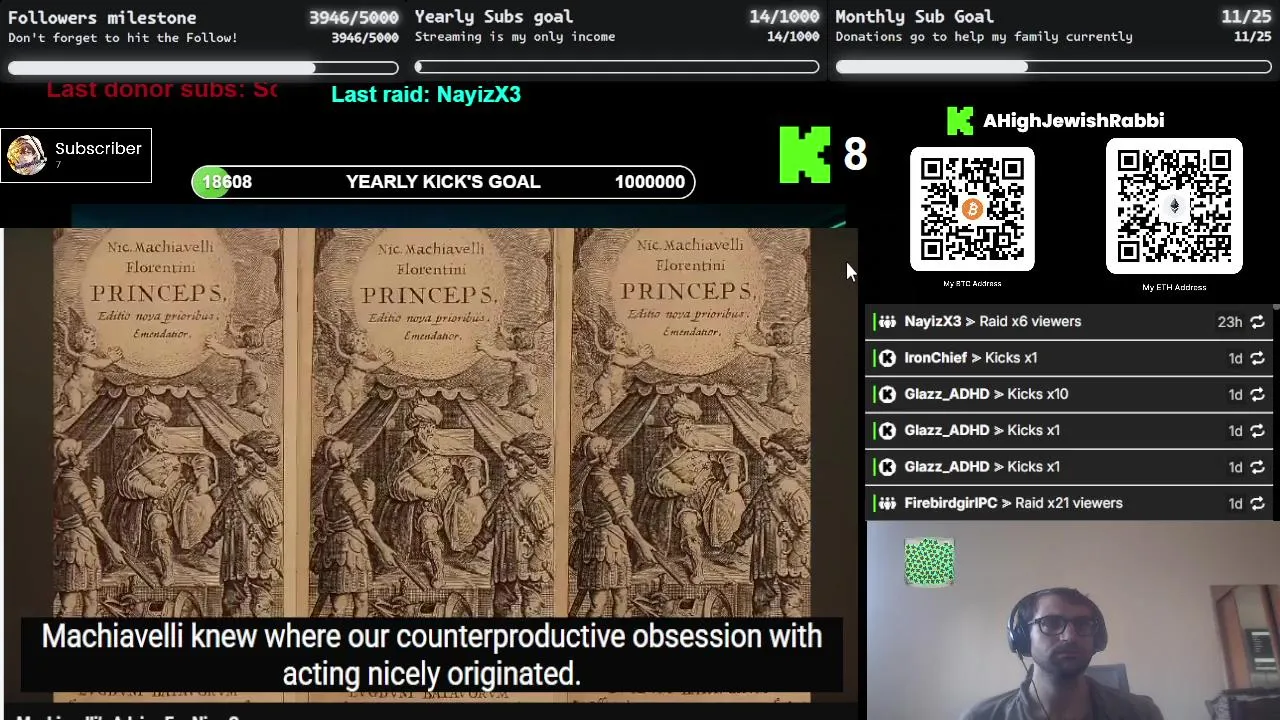
Task: Click the webcam feed of the streamer
Action: point(1073,621)
